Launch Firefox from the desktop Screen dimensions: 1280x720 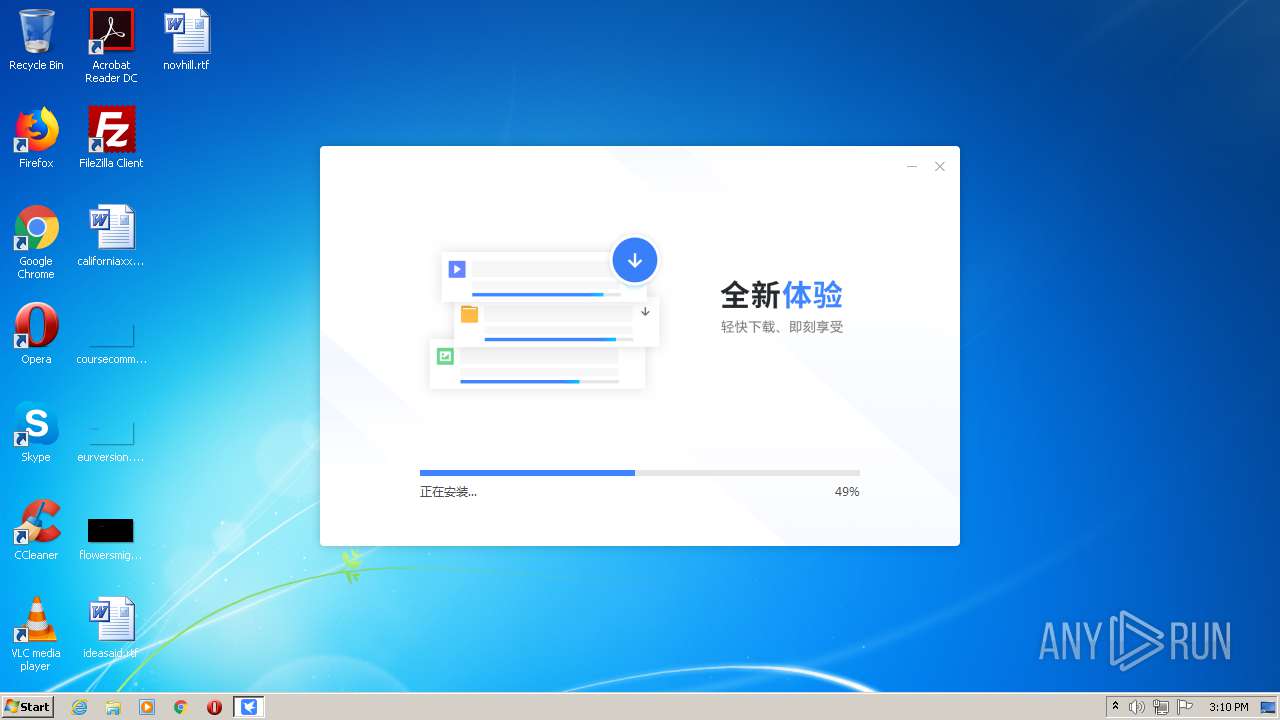click(x=36, y=138)
